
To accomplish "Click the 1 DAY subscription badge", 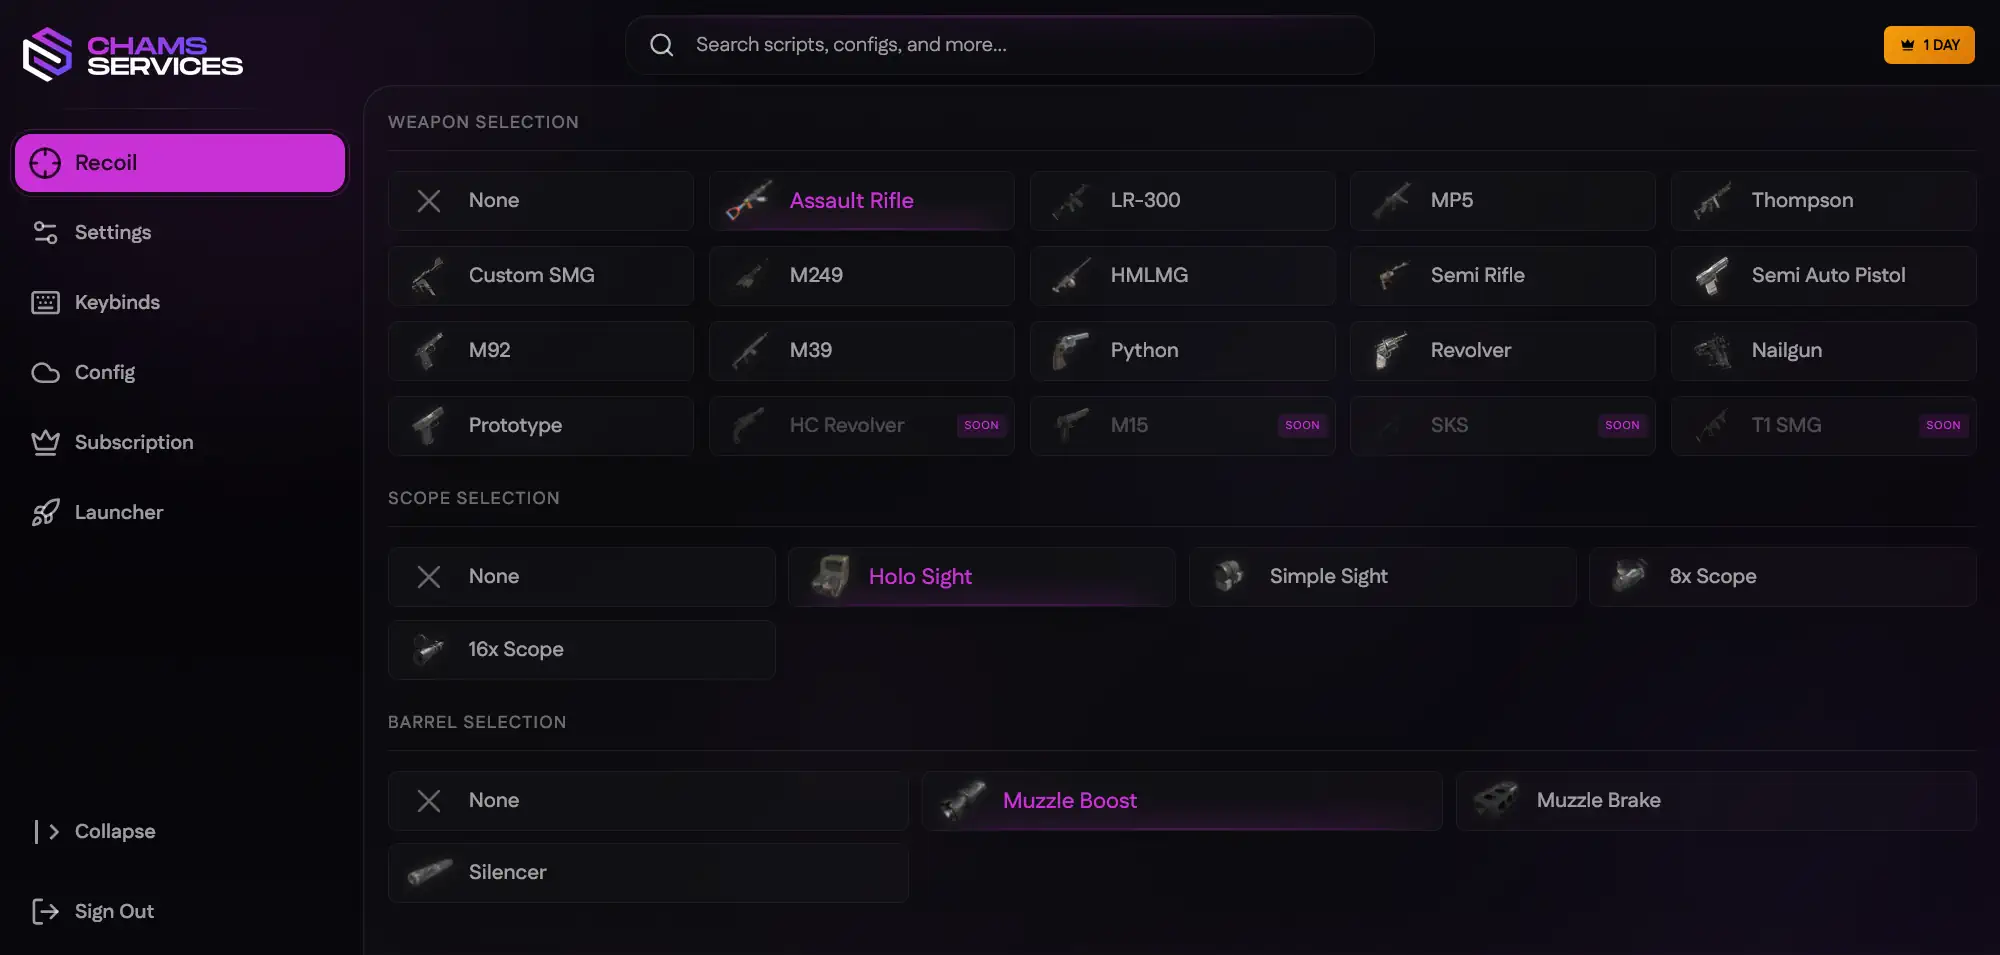I will coord(1928,45).
